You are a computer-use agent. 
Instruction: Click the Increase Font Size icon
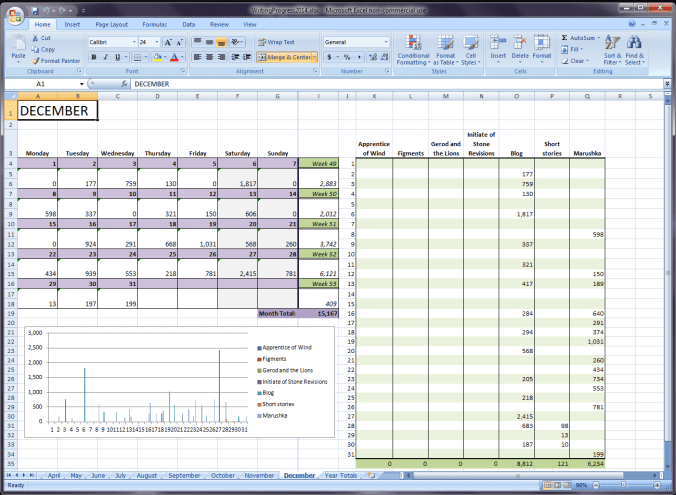click(x=168, y=42)
